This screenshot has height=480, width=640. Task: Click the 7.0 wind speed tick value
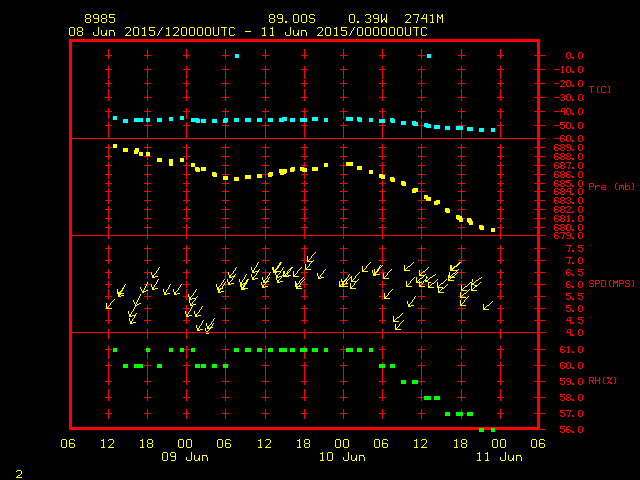[574, 260]
